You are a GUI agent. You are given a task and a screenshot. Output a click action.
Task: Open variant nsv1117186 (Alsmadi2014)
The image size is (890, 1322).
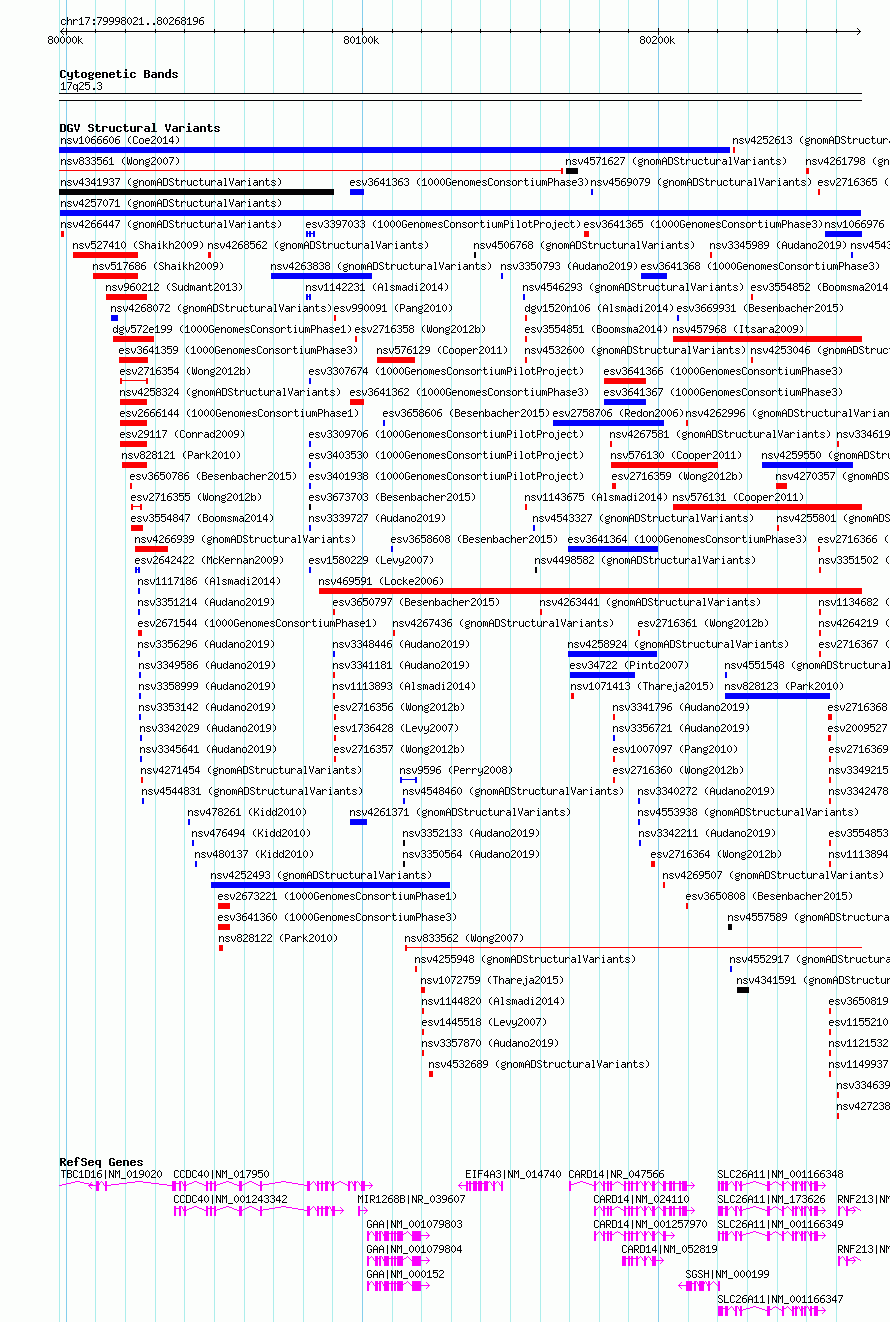[210, 581]
